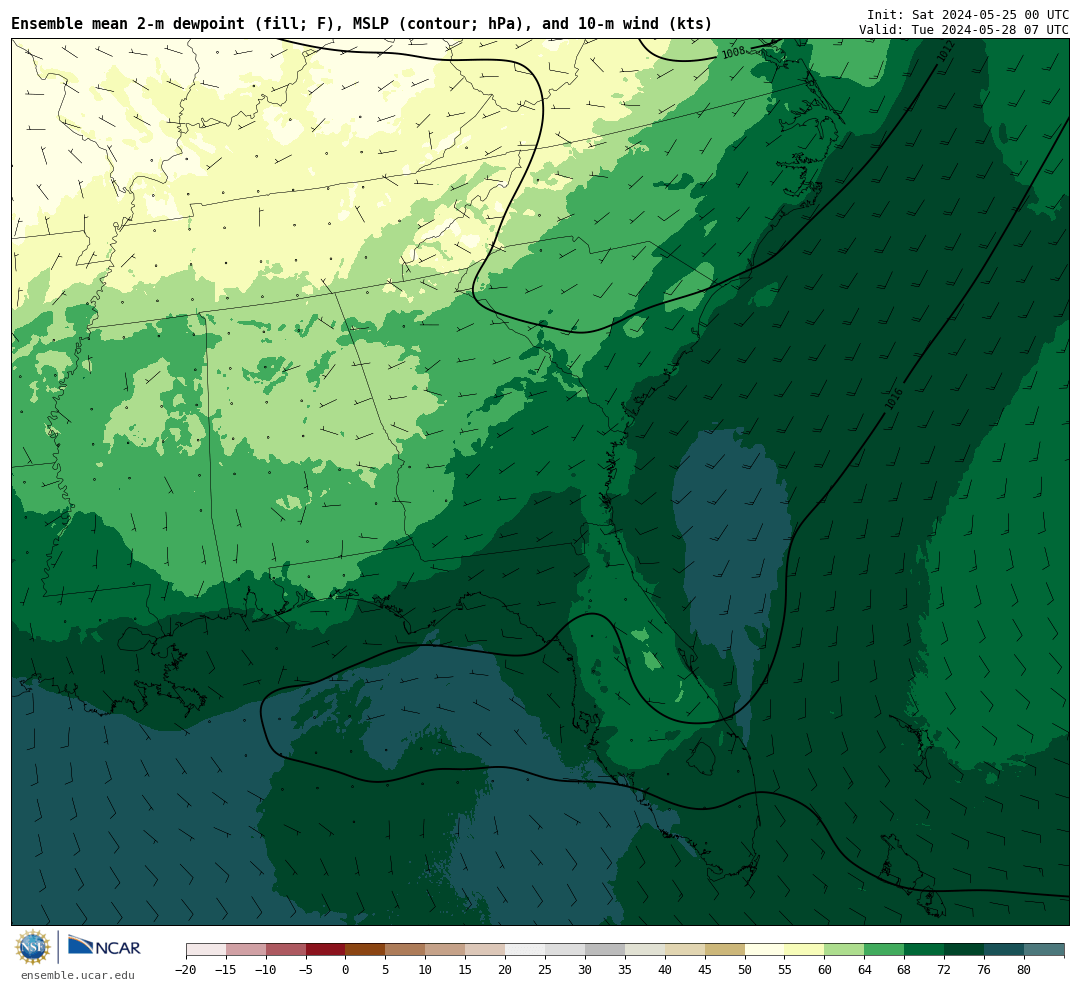Select the 20 to 25 colorbar swatch

click(x=526, y=950)
